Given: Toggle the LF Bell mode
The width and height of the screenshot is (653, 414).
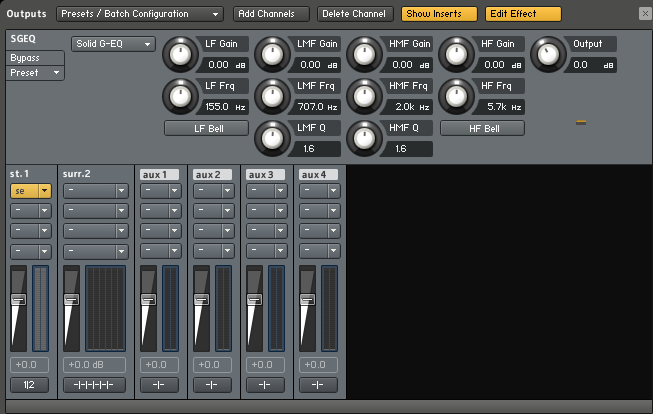Looking at the screenshot, I should tap(207, 128).
